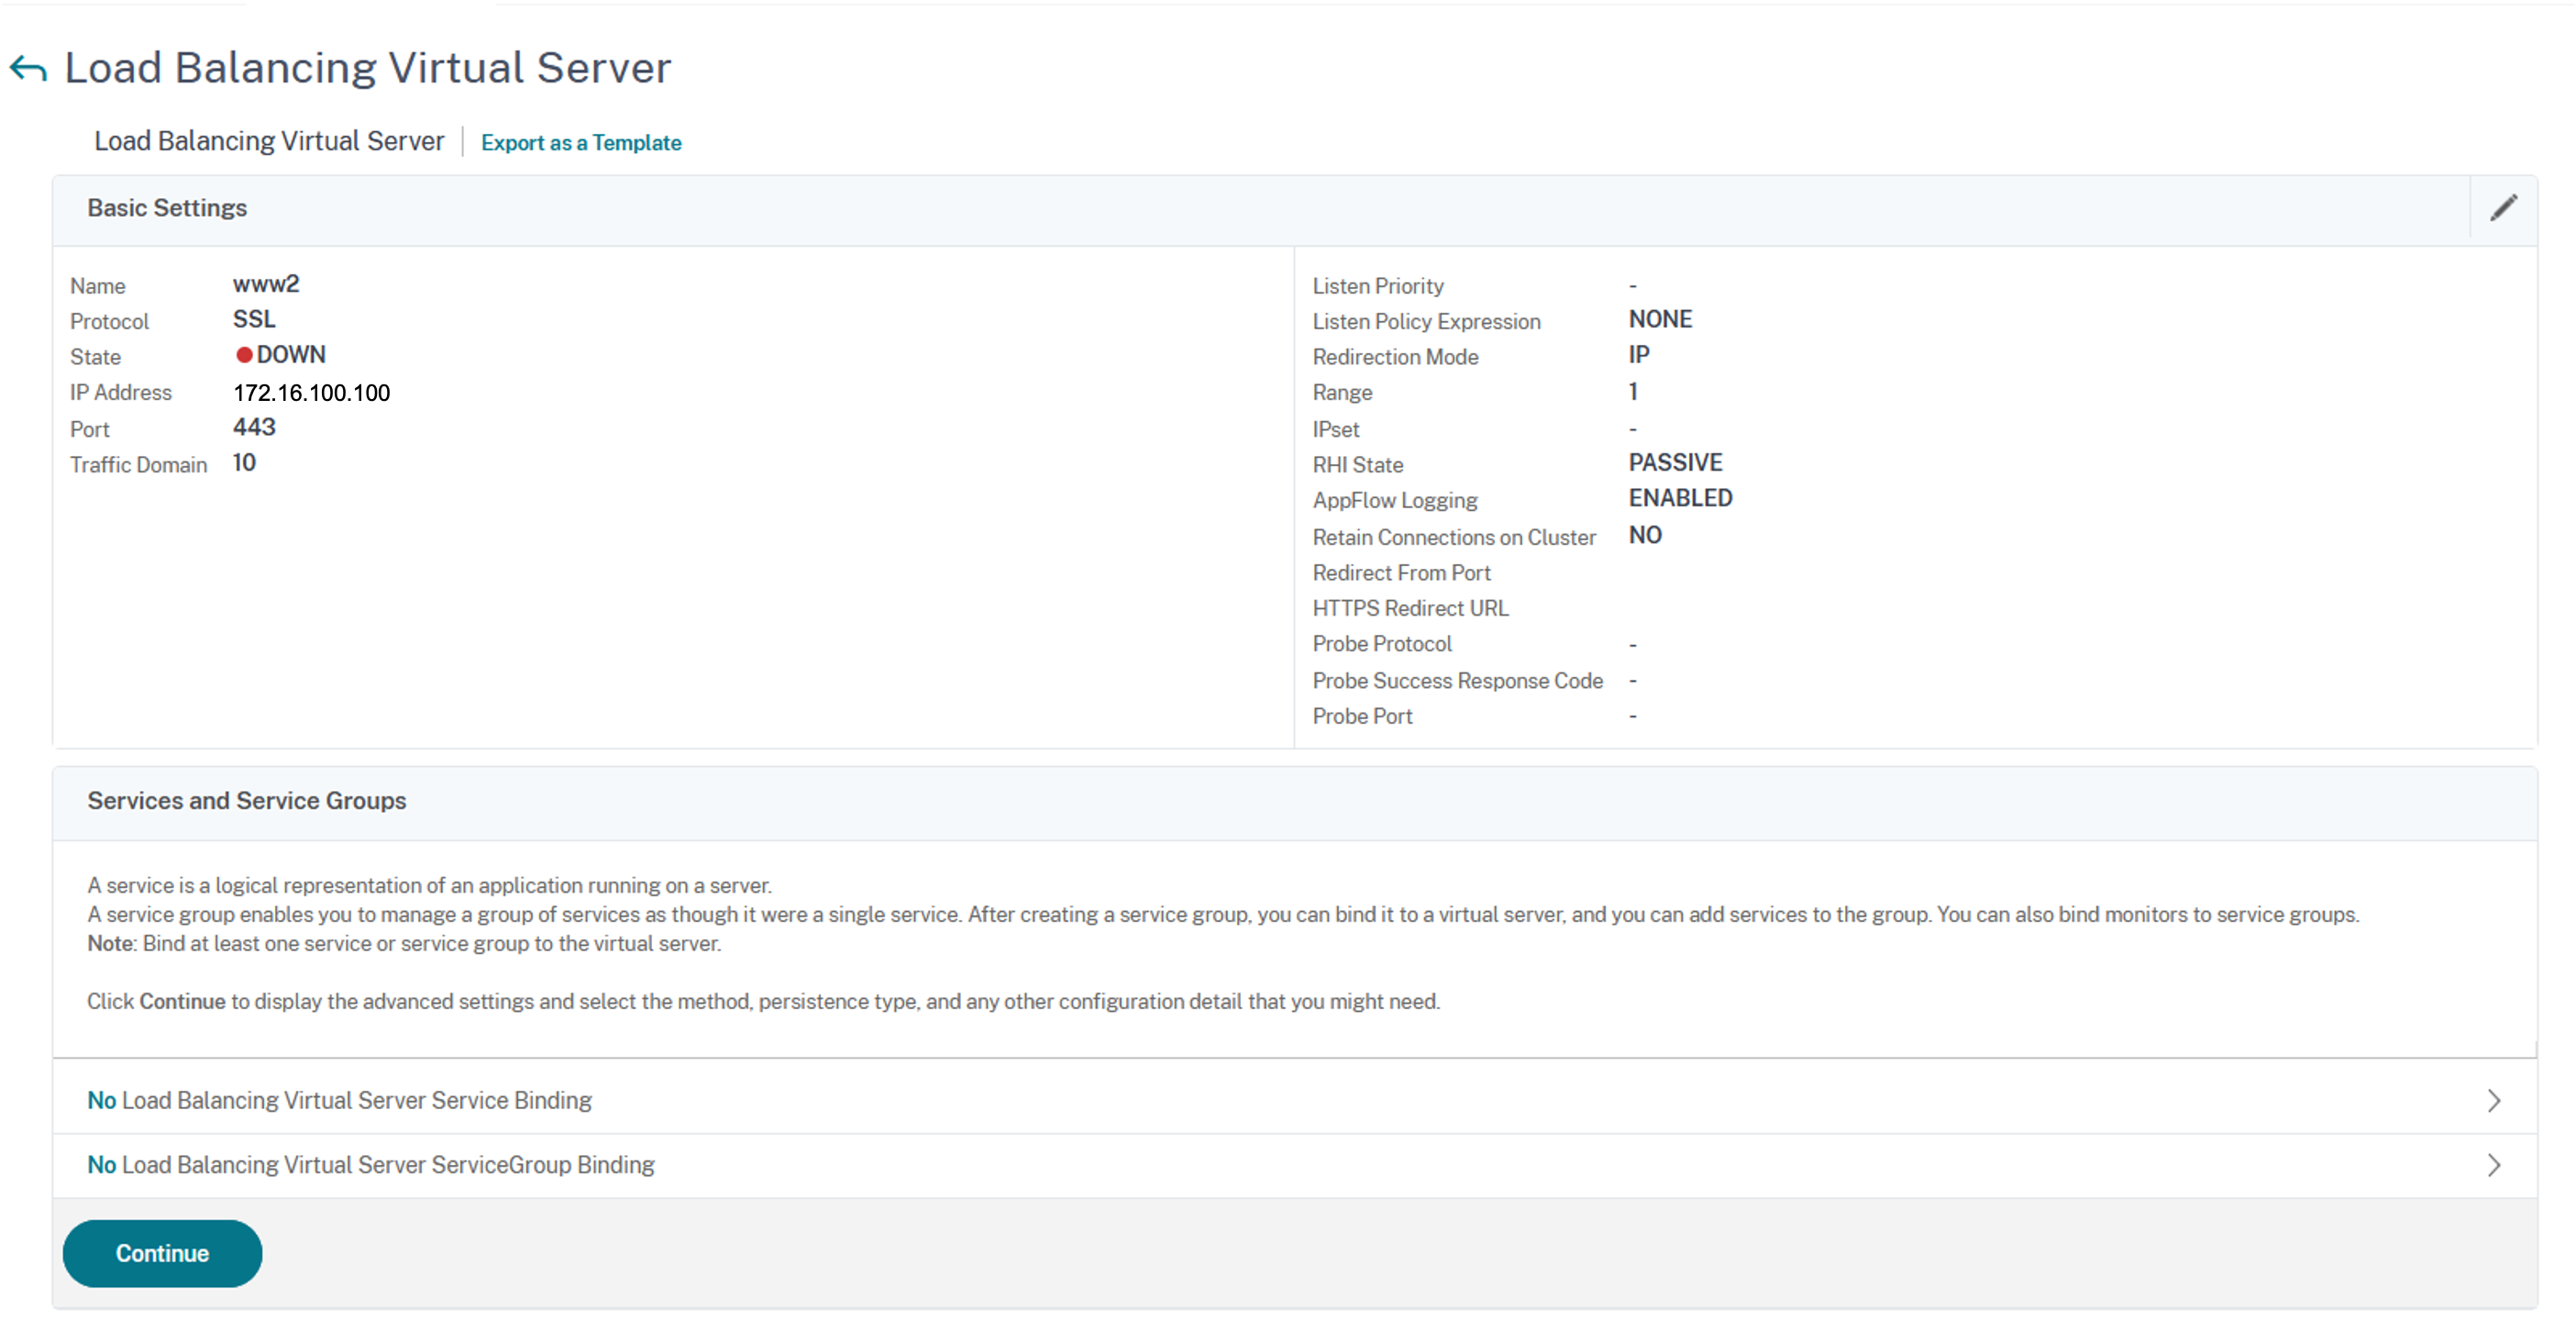This screenshot has height=1332, width=2576.
Task: Click the virtual server name www2
Action: [266, 284]
